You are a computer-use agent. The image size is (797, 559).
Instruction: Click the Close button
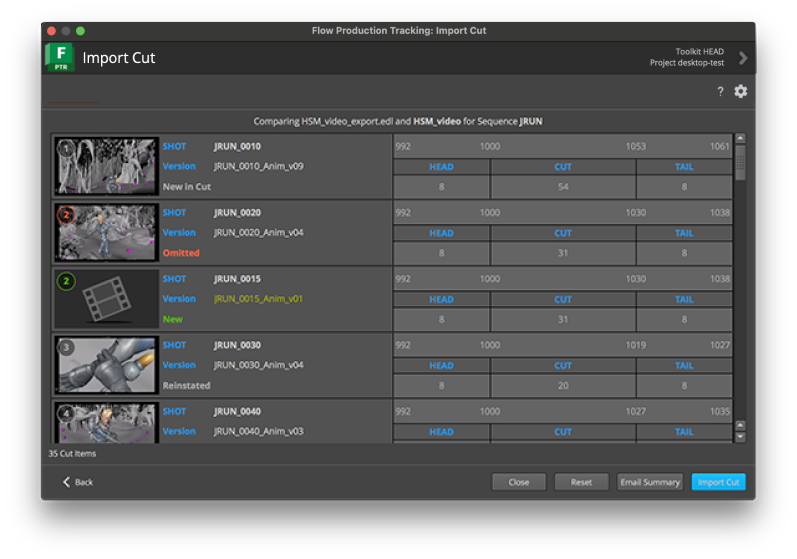click(x=518, y=482)
